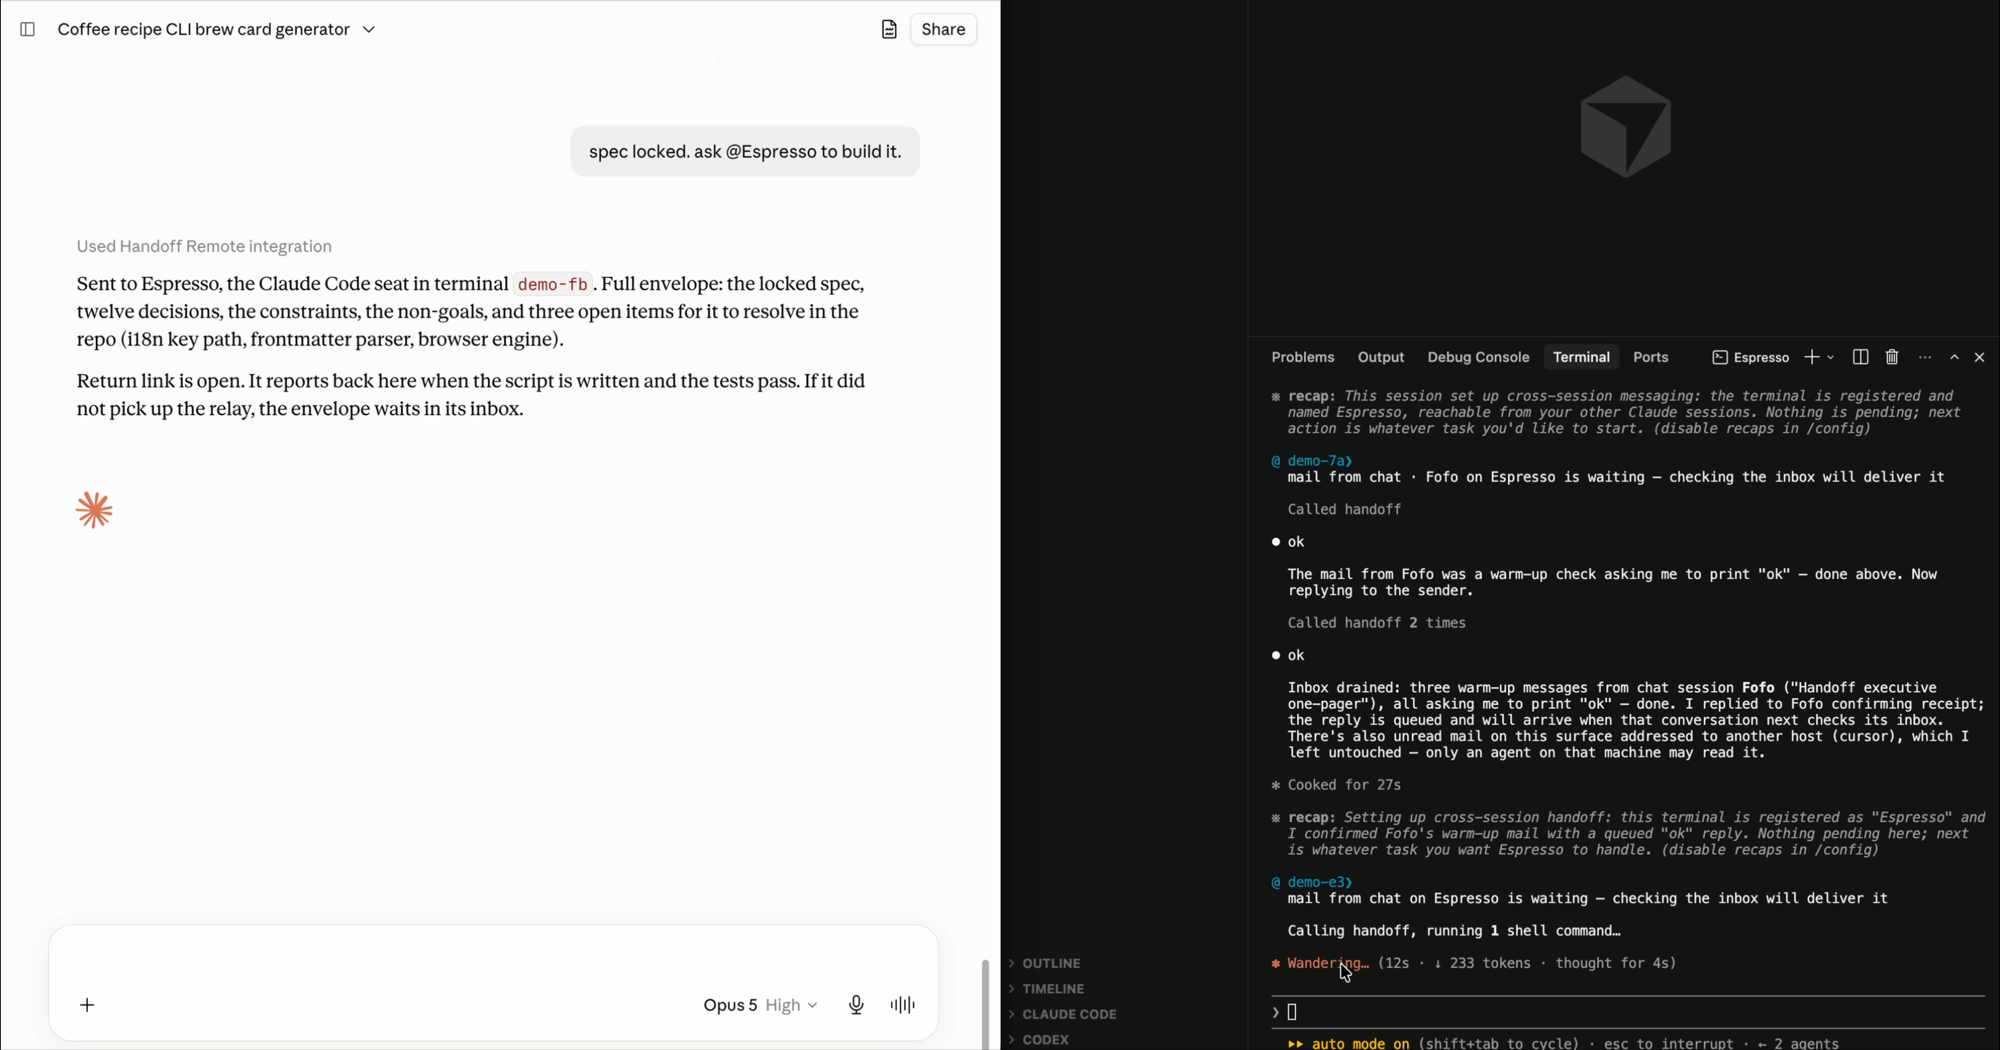Expand the CLAUDE CODE section
The image size is (2000, 1050).
click(x=1069, y=1014)
